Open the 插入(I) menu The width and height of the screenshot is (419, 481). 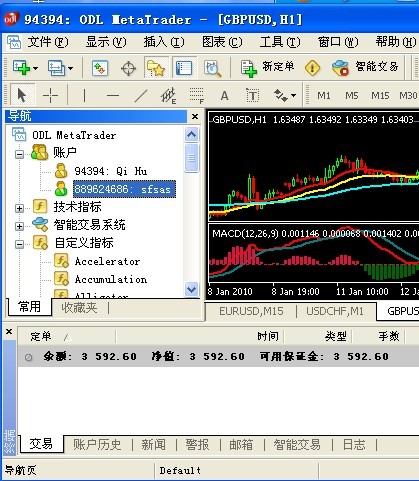click(x=164, y=42)
